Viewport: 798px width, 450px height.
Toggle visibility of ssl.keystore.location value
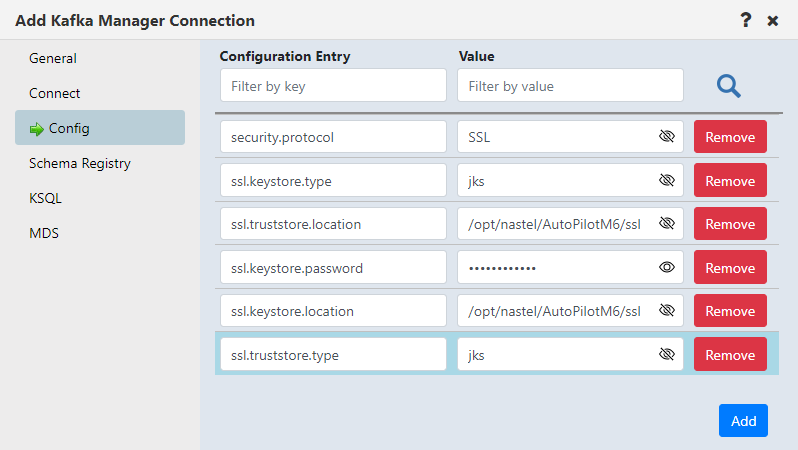tap(667, 311)
